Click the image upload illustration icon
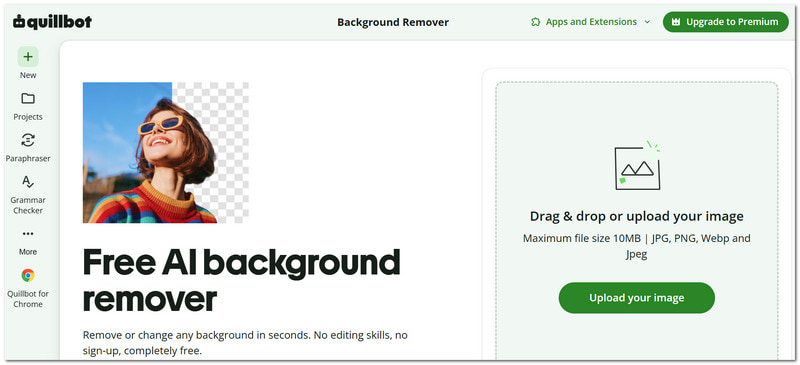Image resolution: width=800 pixels, height=365 pixels. tap(637, 166)
